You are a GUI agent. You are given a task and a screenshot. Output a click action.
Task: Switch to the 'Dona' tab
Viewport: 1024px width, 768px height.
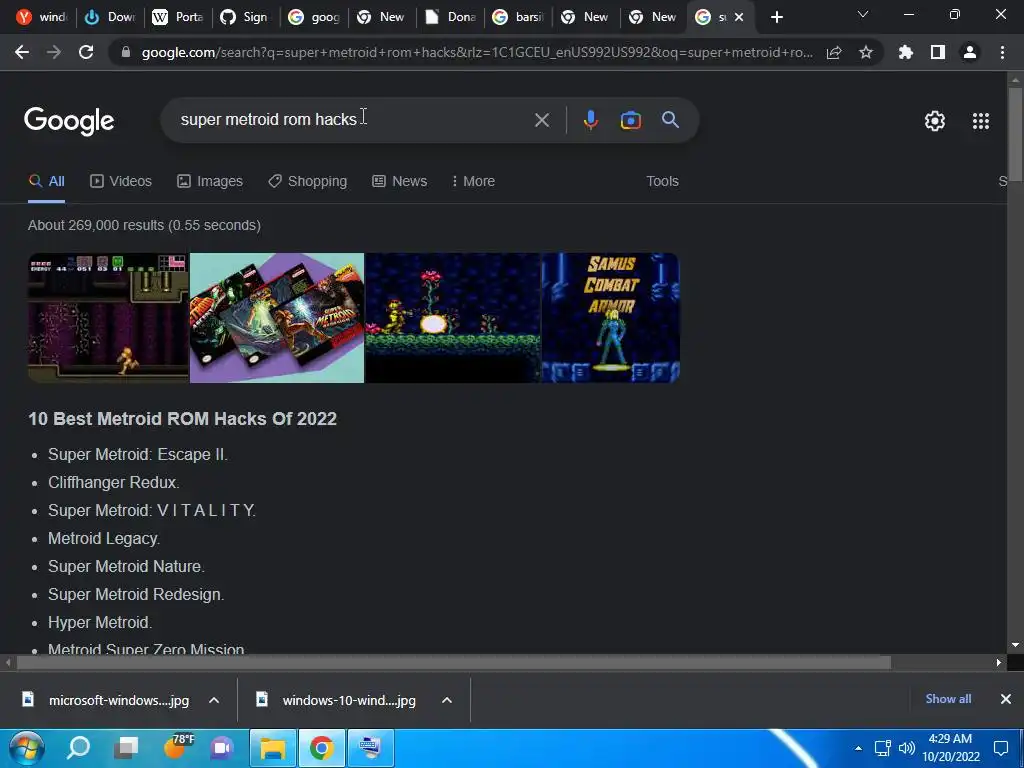tap(450, 17)
